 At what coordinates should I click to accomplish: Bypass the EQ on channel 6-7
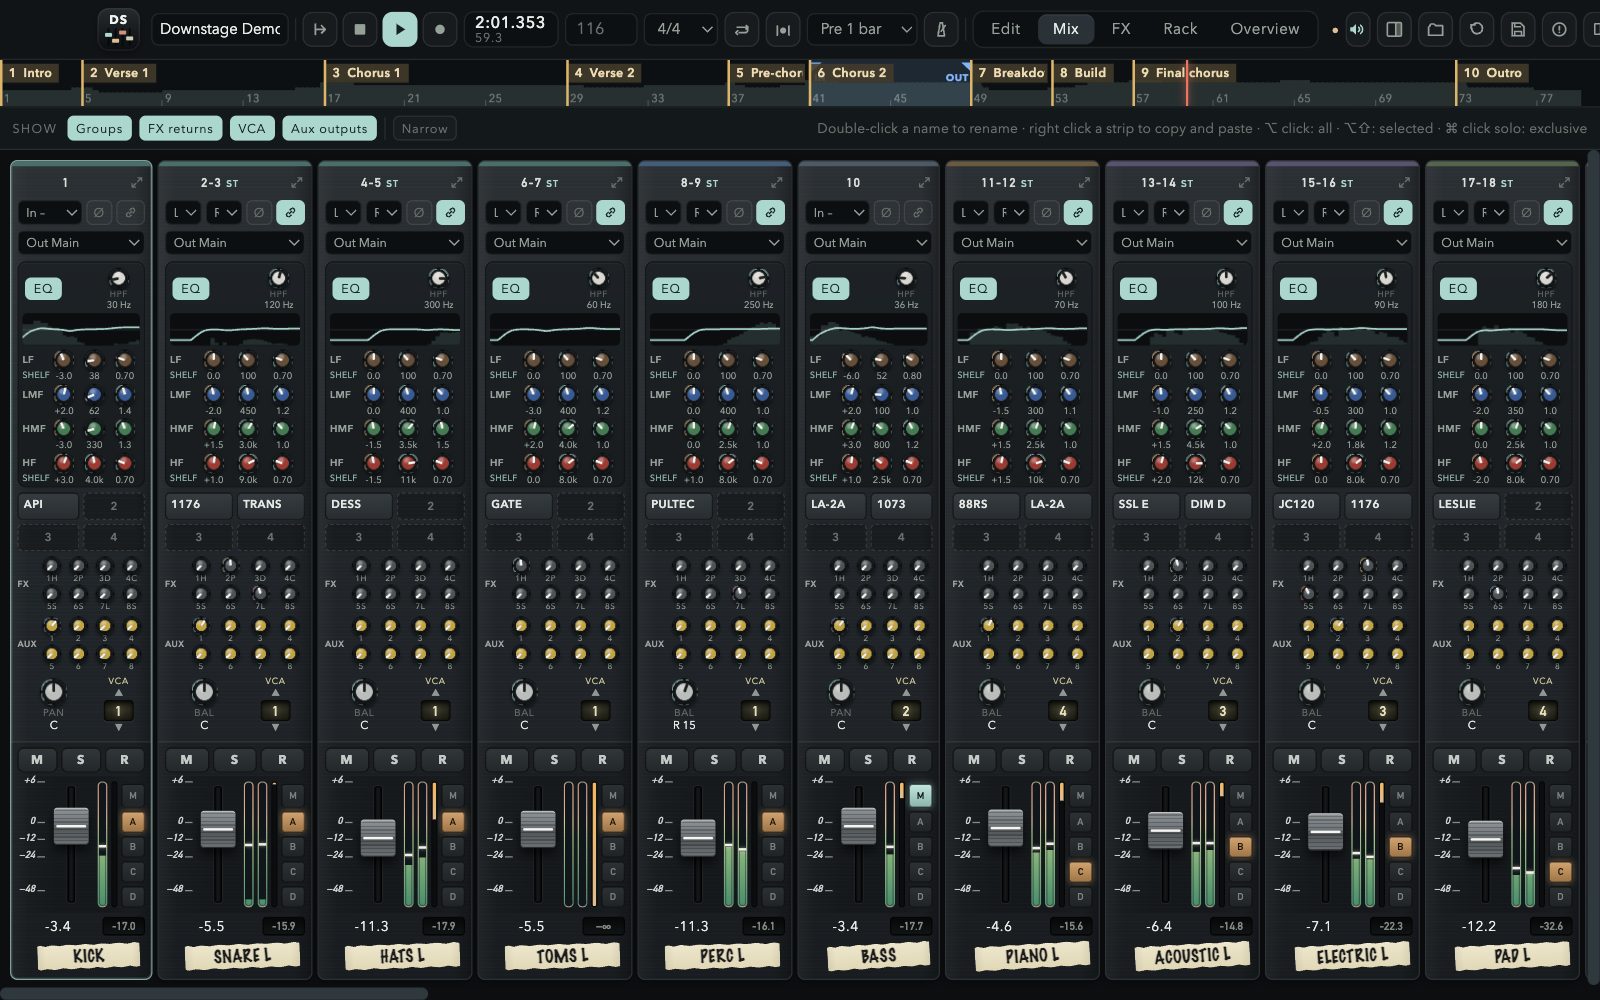[x=510, y=288]
